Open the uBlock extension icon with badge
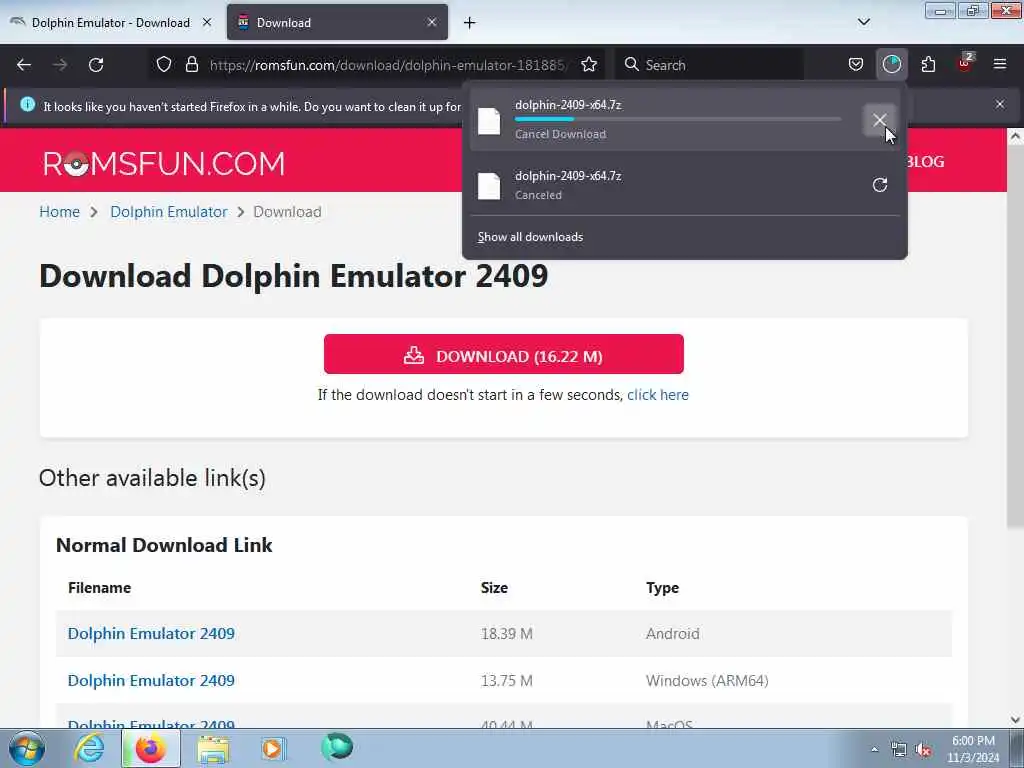 pos(965,63)
